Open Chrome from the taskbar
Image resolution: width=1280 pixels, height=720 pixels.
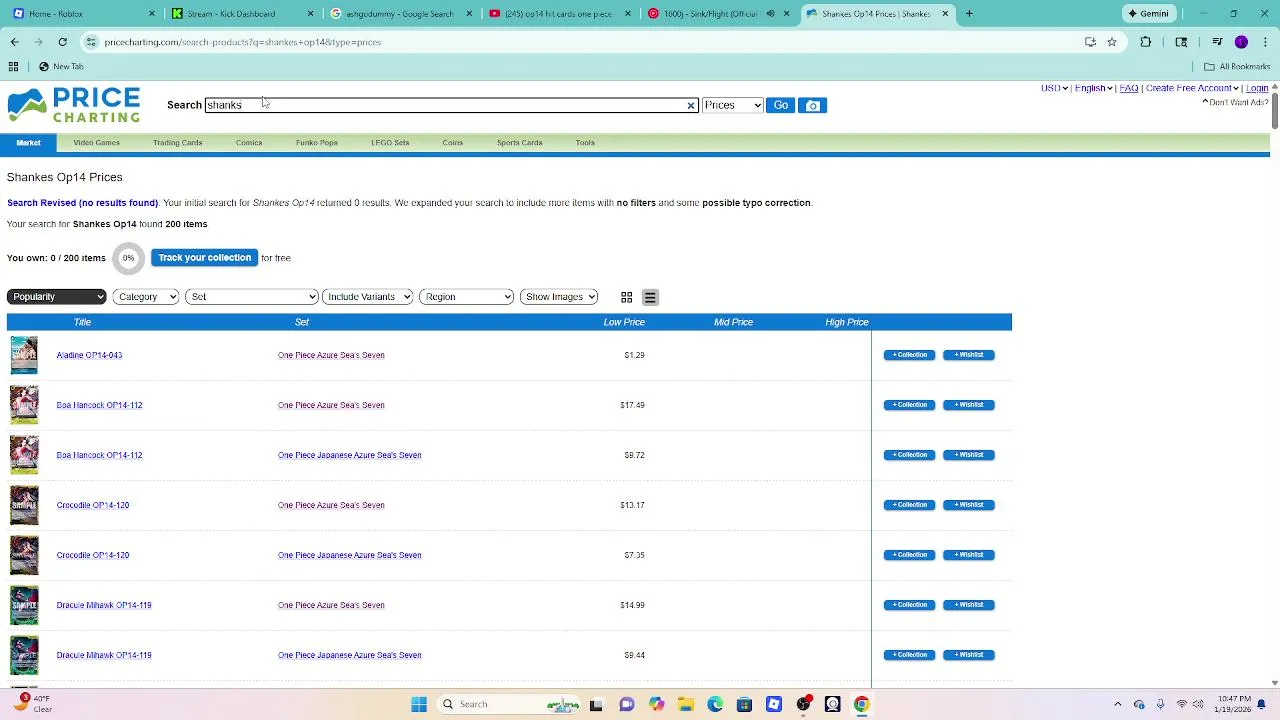click(x=861, y=704)
